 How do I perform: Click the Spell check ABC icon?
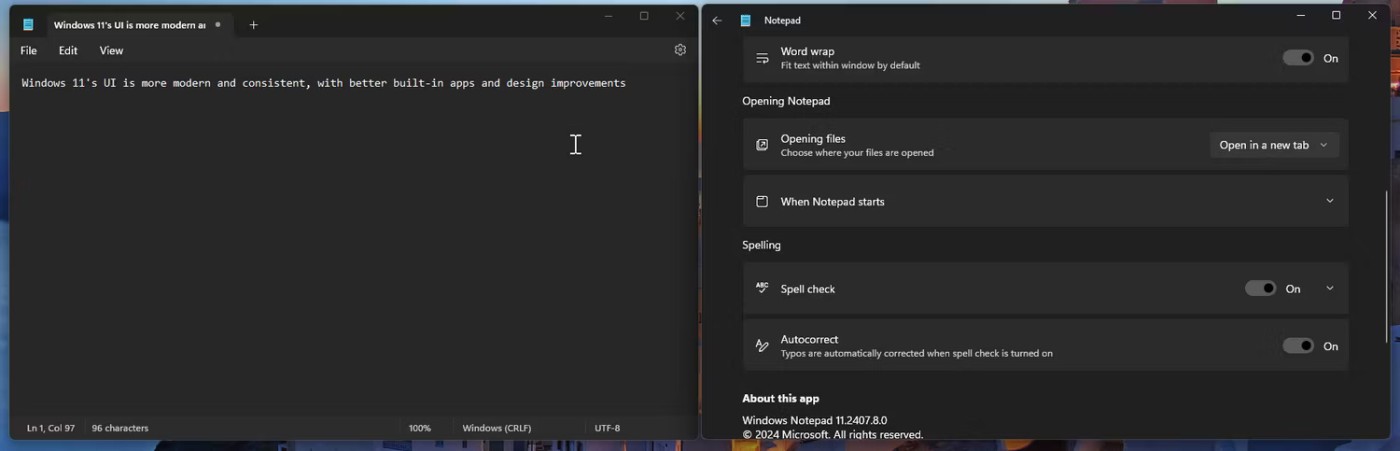point(762,288)
